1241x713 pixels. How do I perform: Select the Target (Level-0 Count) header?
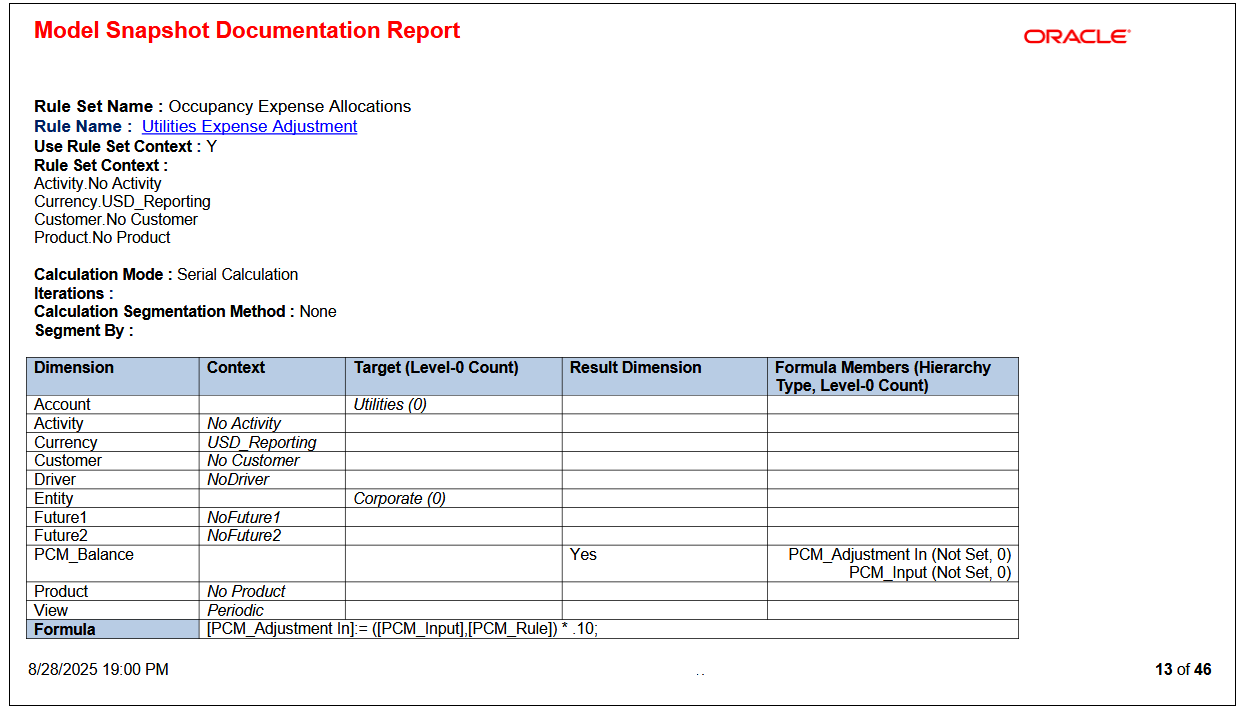(x=435, y=367)
